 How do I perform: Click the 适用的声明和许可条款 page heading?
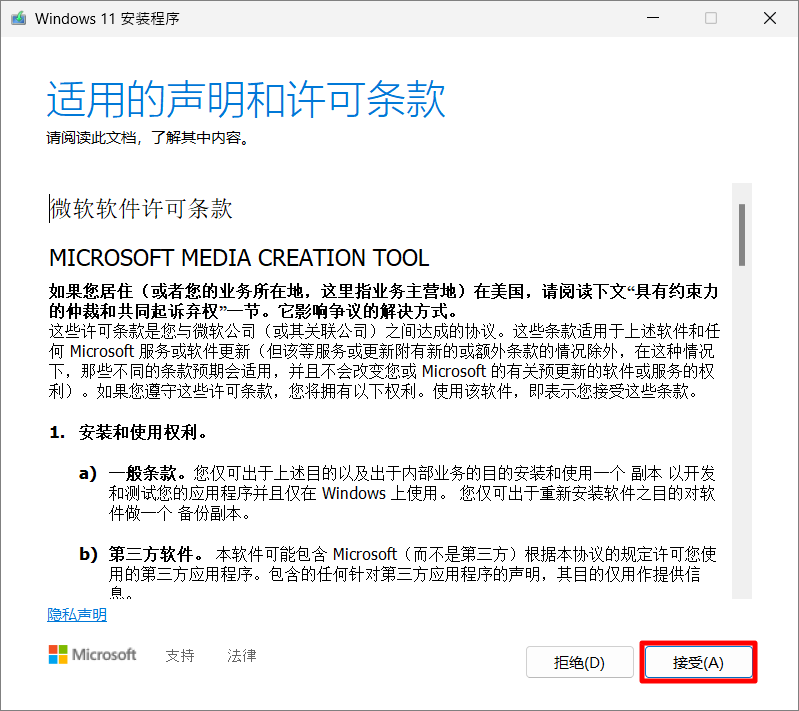point(246,101)
